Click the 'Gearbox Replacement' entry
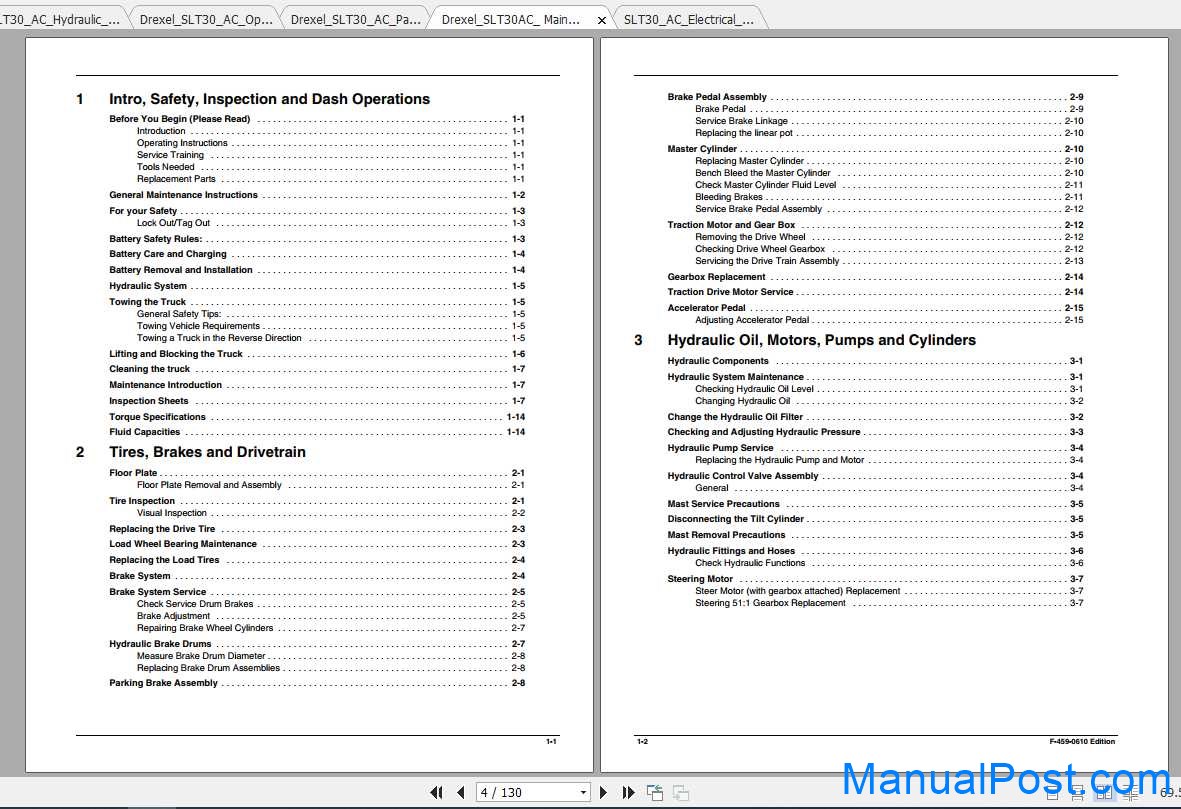 tap(876, 277)
